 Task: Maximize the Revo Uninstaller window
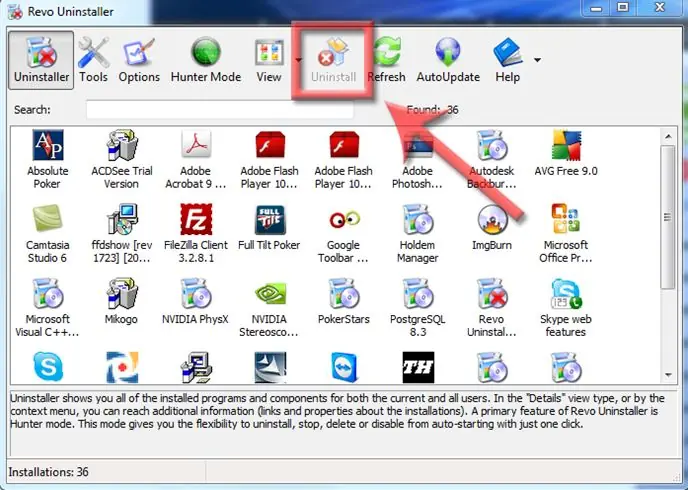click(623, 7)
